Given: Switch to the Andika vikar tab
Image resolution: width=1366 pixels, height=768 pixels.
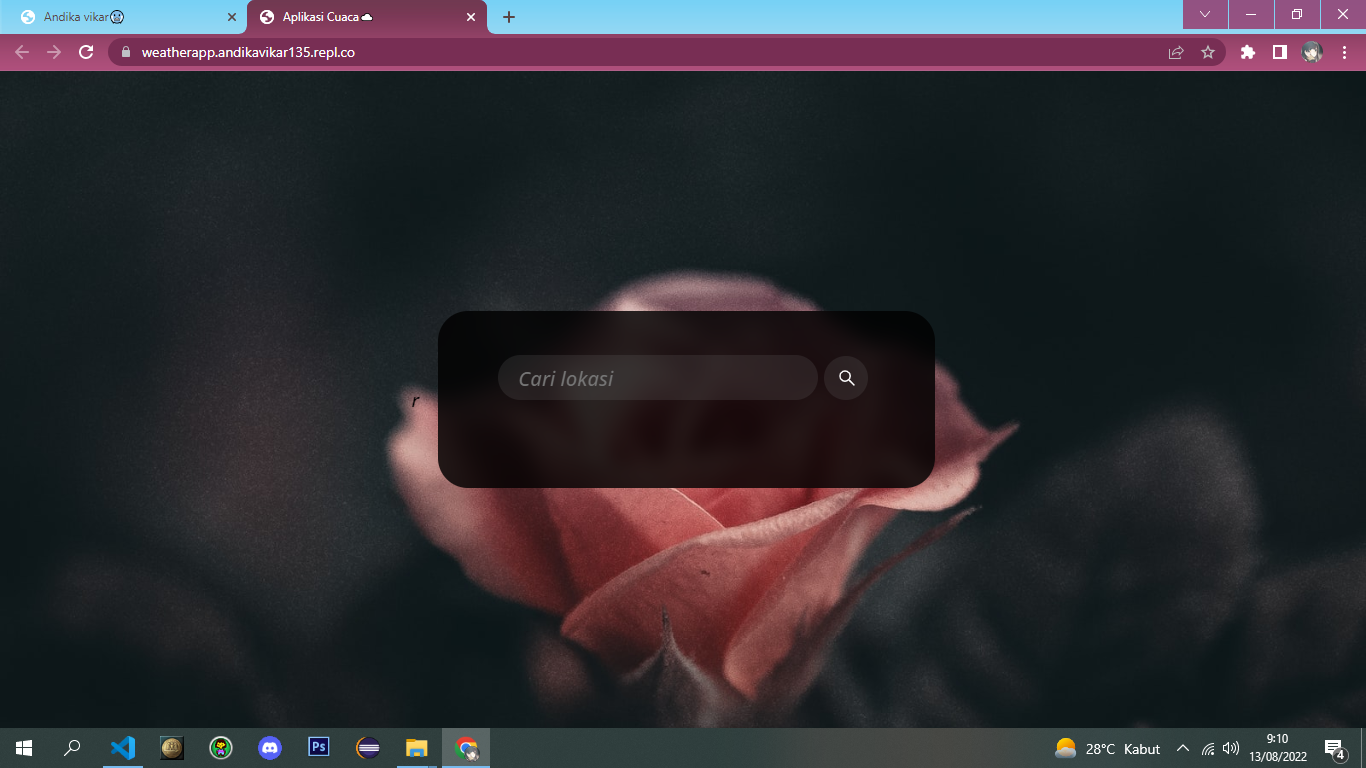Looking at the screenshot, I should (120, 17).
